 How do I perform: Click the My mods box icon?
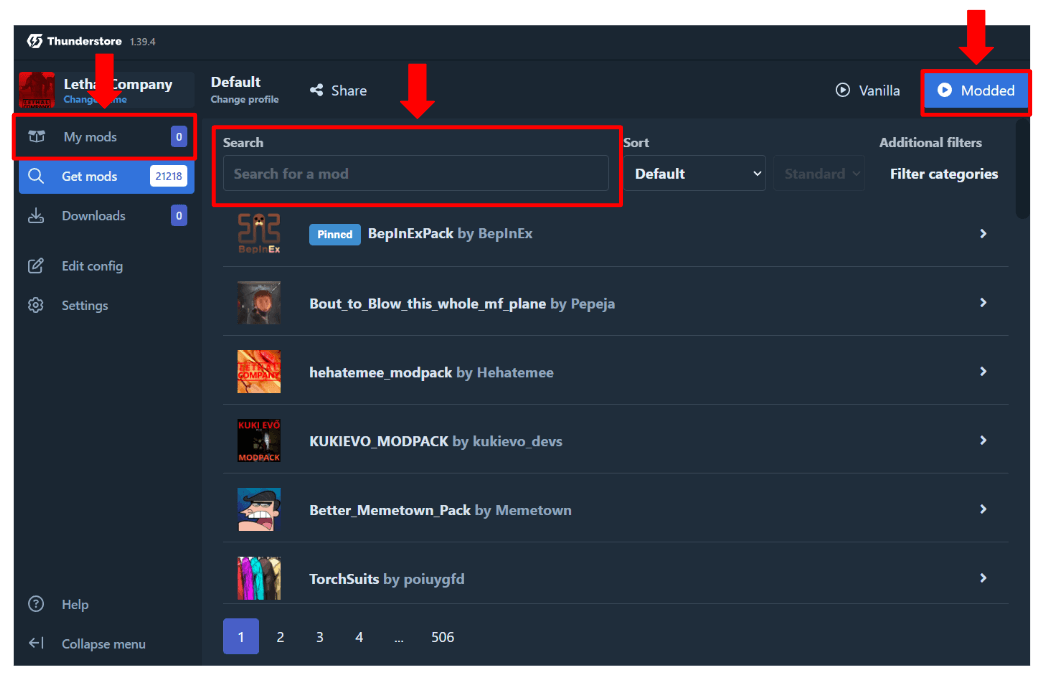click(x=36, y=137)
